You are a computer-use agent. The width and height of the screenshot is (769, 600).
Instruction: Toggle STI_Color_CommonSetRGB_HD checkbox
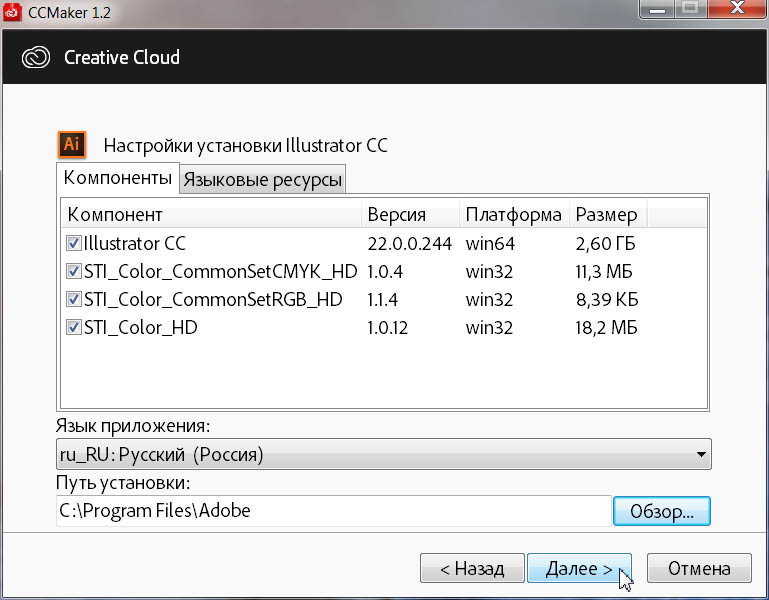tap(74, 299)
